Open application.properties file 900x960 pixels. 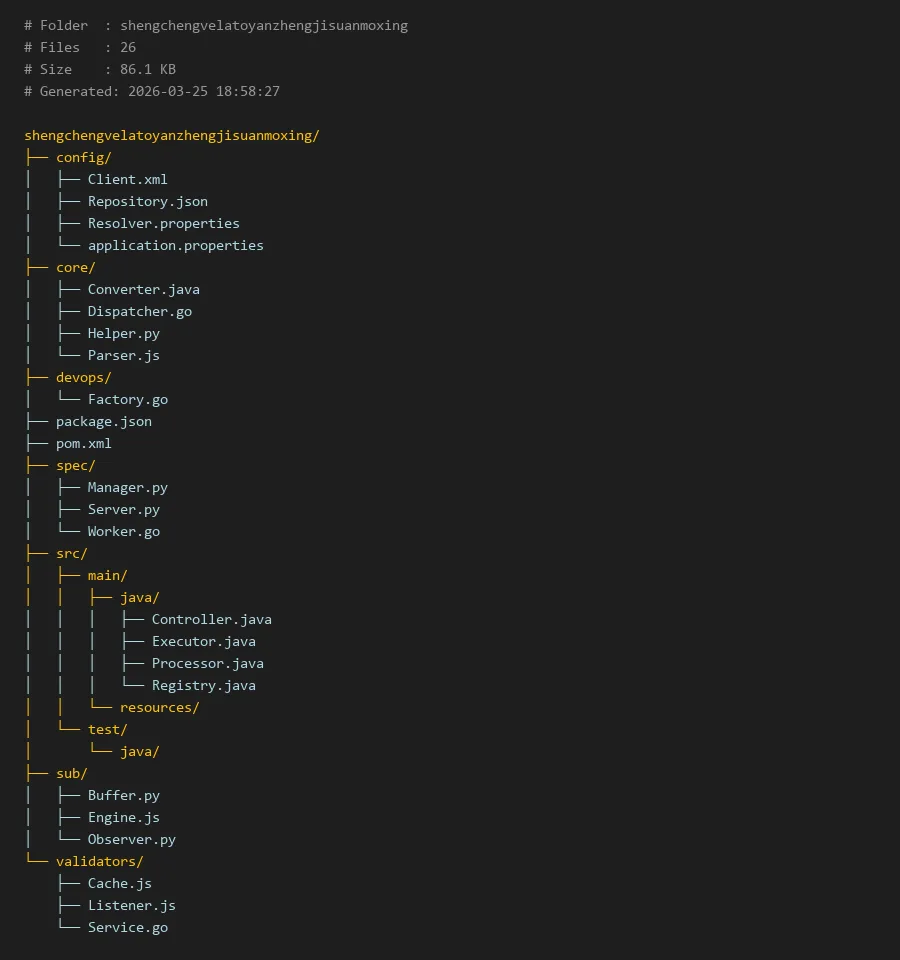point(175,245)
